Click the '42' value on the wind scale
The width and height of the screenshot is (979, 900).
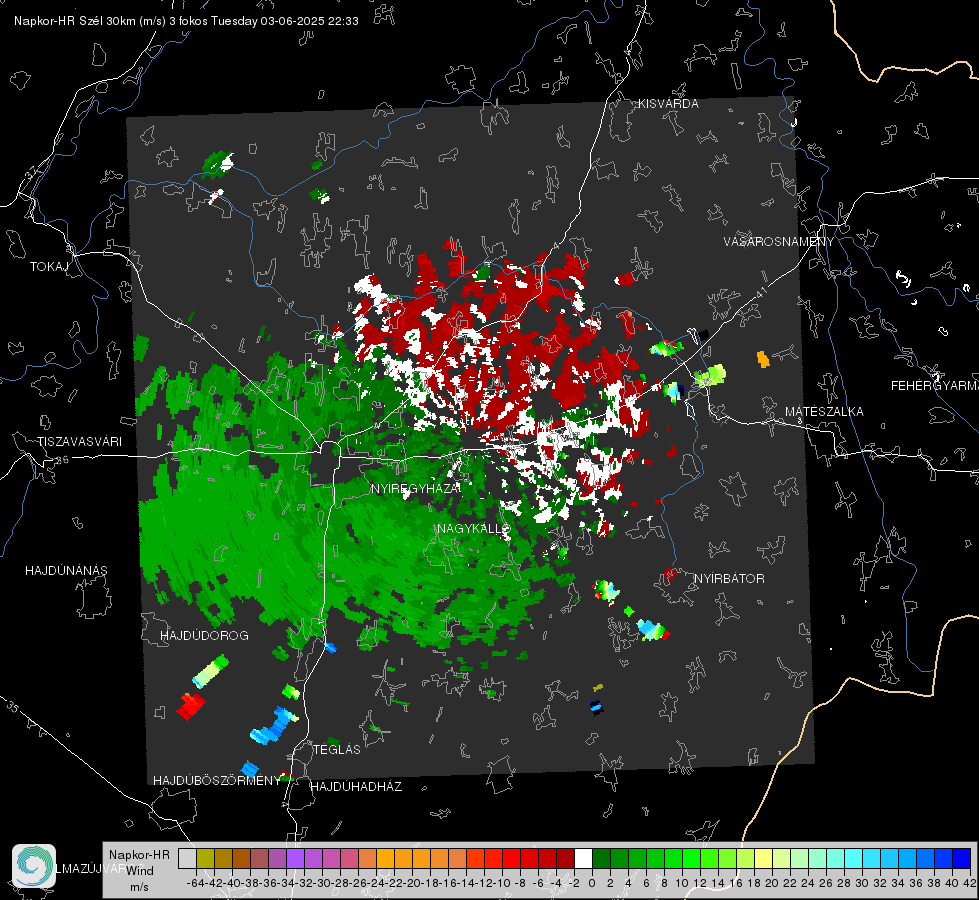[x=970, y=883]
